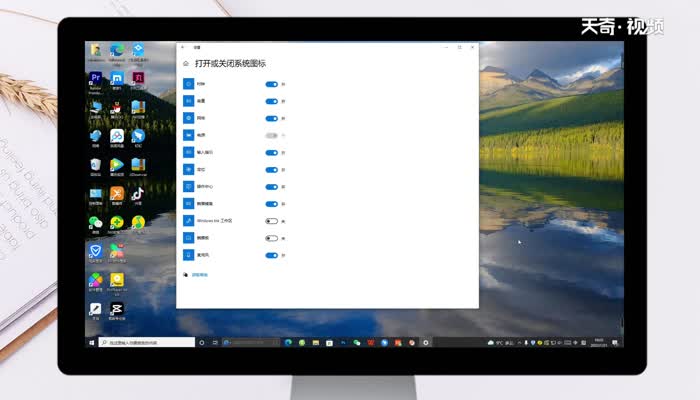Turn off the 音量 (Volume) system icon
Screen dimensions: 700x400
[271, 102]
